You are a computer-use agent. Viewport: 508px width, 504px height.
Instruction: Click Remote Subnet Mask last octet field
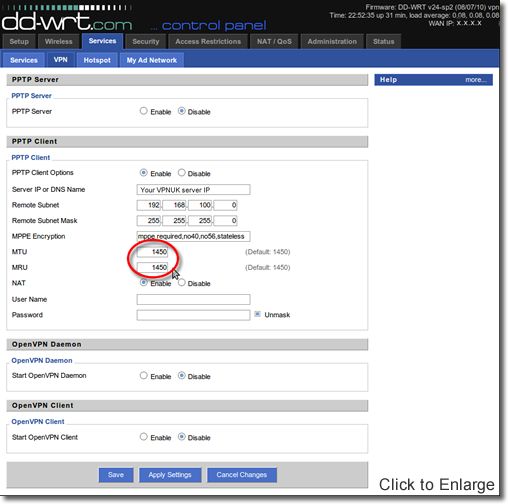226,220
